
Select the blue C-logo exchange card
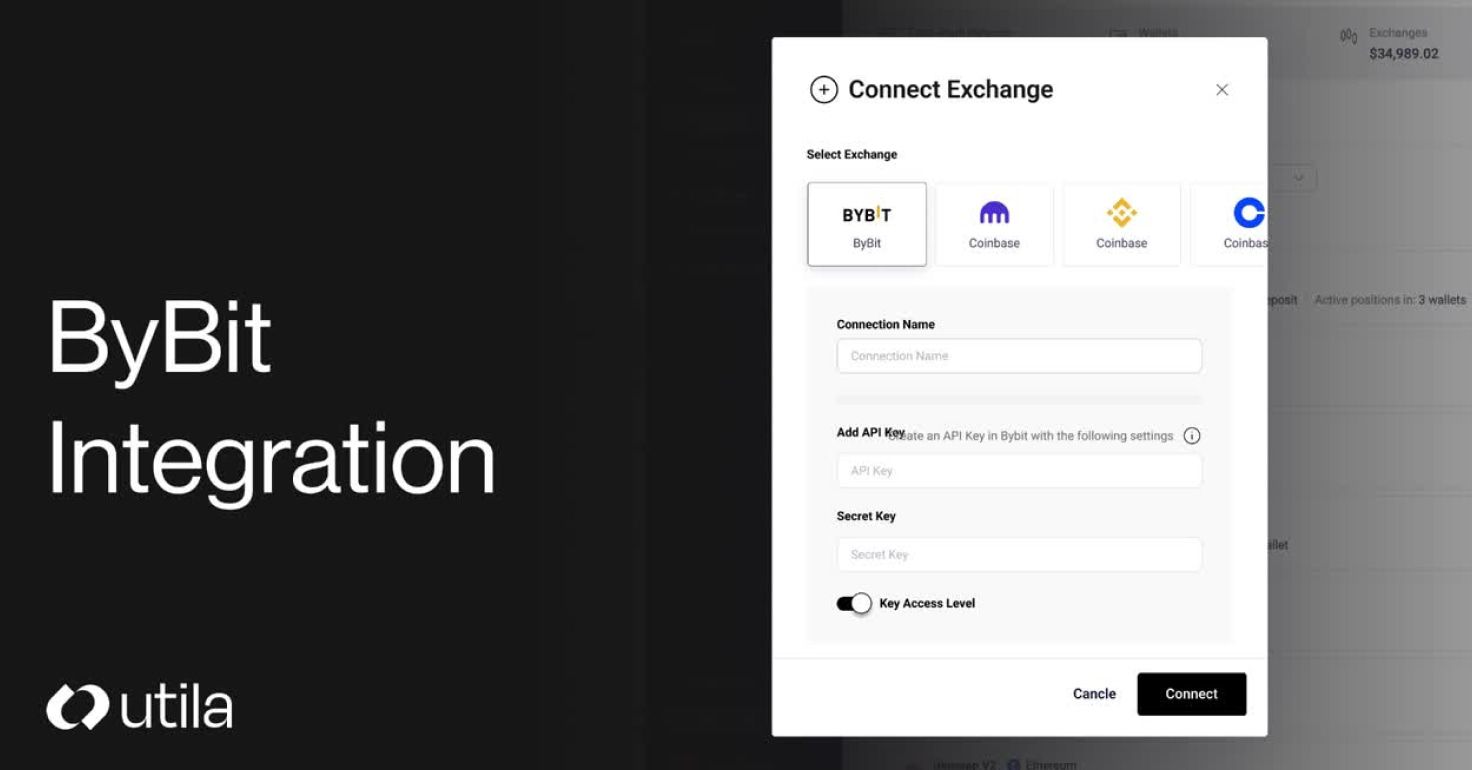[1229, 224]
